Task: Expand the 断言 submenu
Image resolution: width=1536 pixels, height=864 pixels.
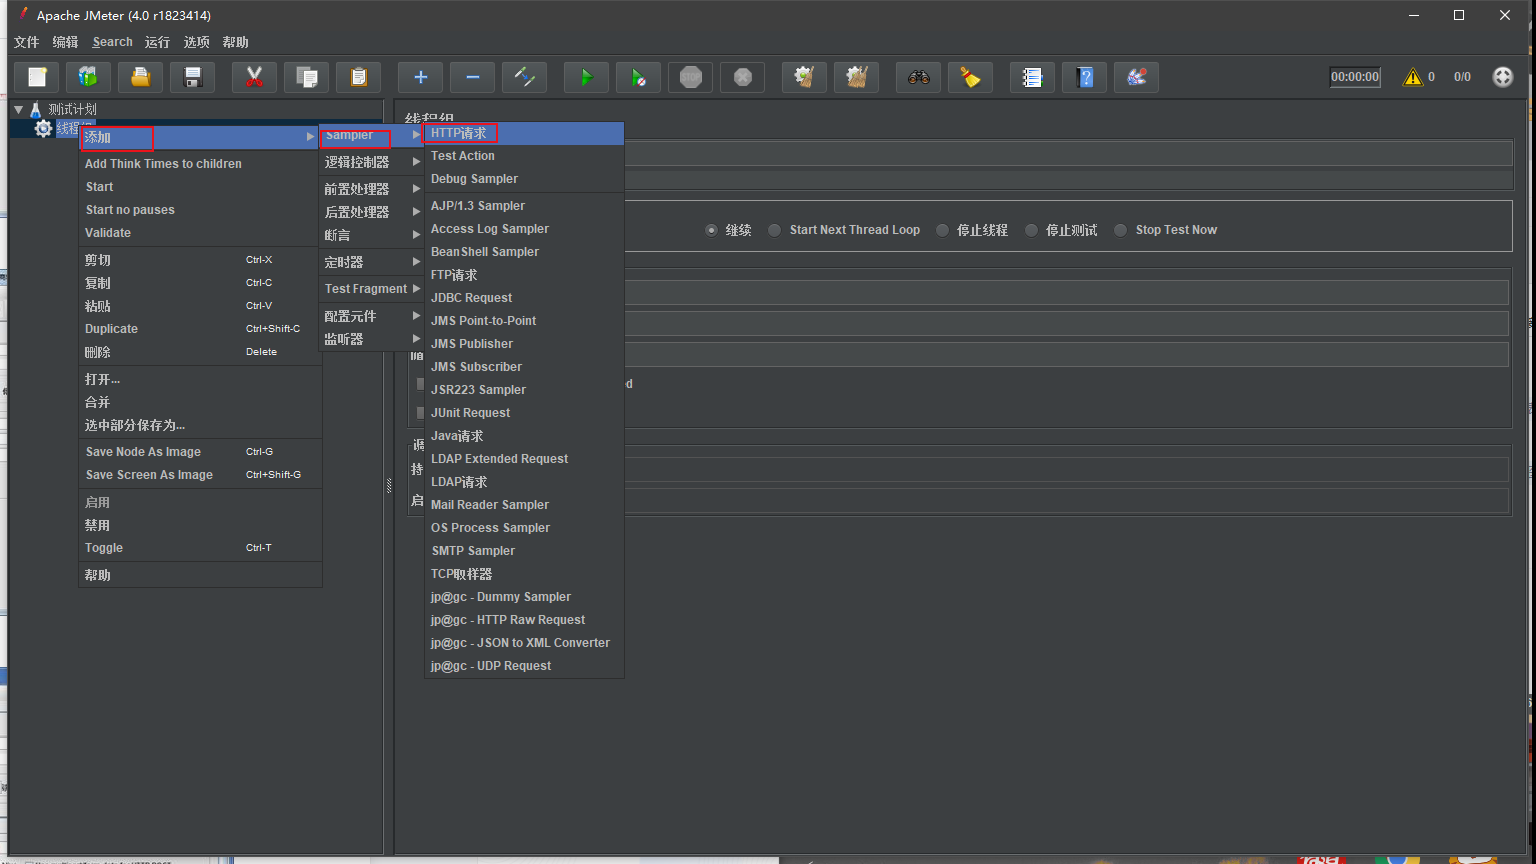Action: pos(371,235)
